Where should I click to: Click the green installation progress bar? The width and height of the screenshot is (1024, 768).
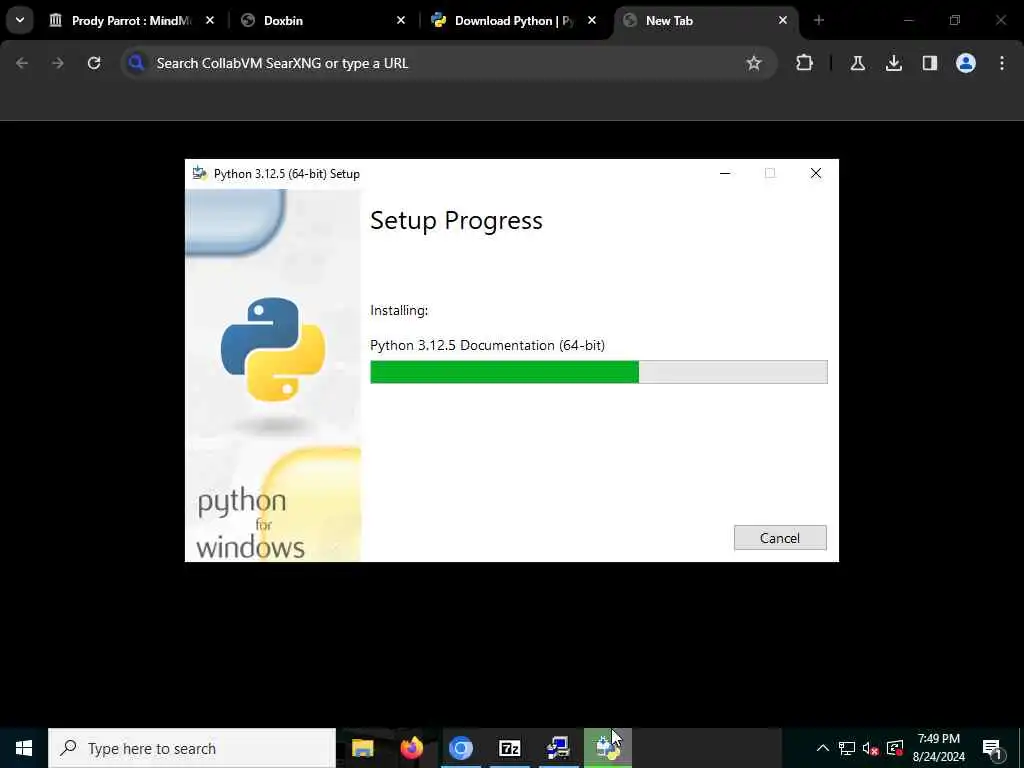[x=598, y=372]
